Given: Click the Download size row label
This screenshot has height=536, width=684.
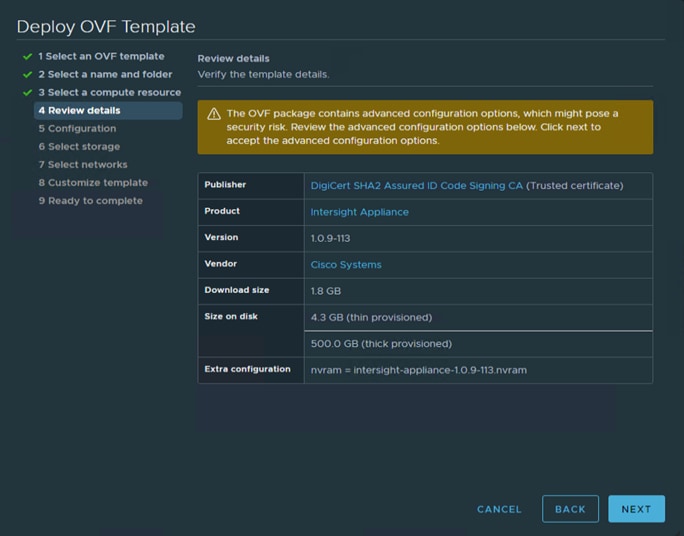Looking at the screenshot, I should pos(237,290).
